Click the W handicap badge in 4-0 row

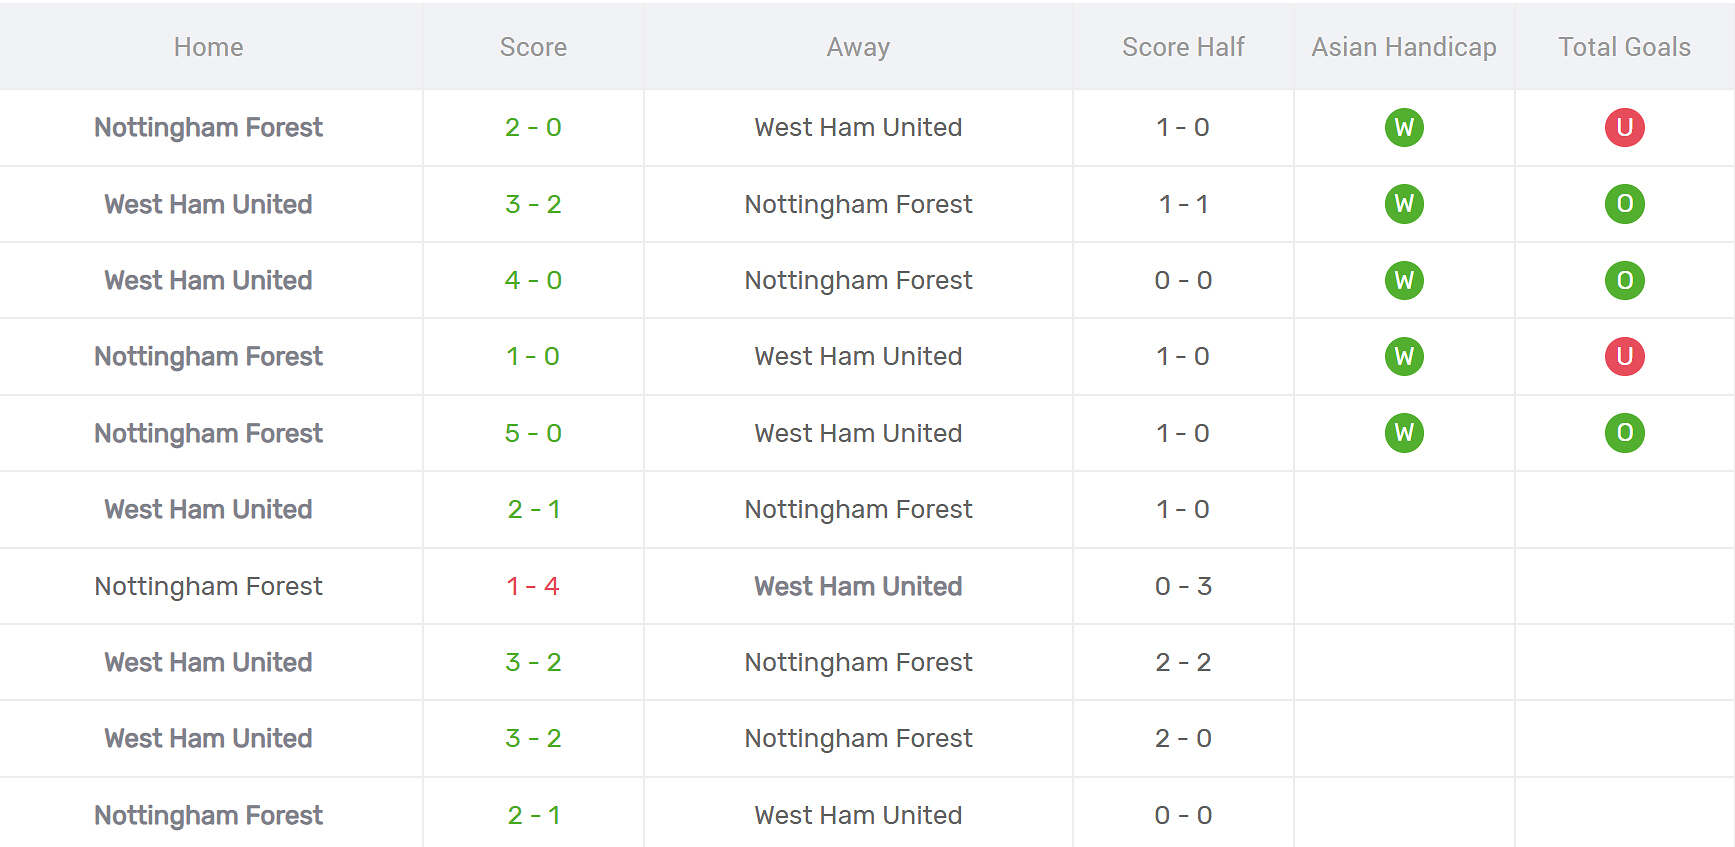point(1404,280)
